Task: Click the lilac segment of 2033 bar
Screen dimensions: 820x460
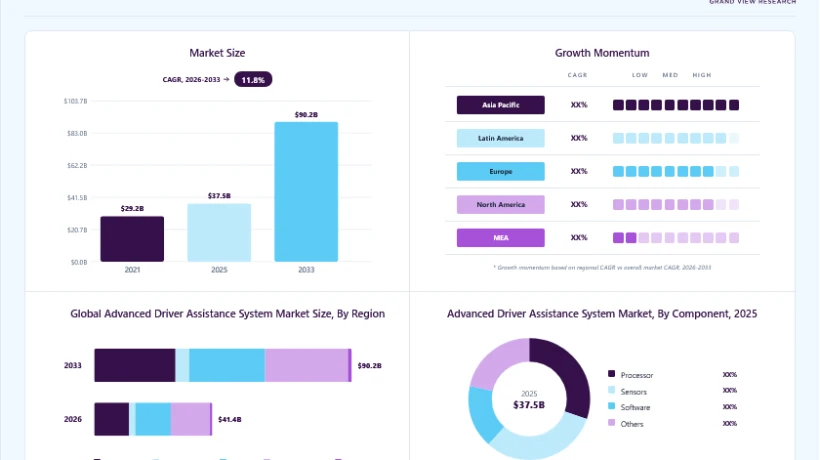Action: [306, 365]
